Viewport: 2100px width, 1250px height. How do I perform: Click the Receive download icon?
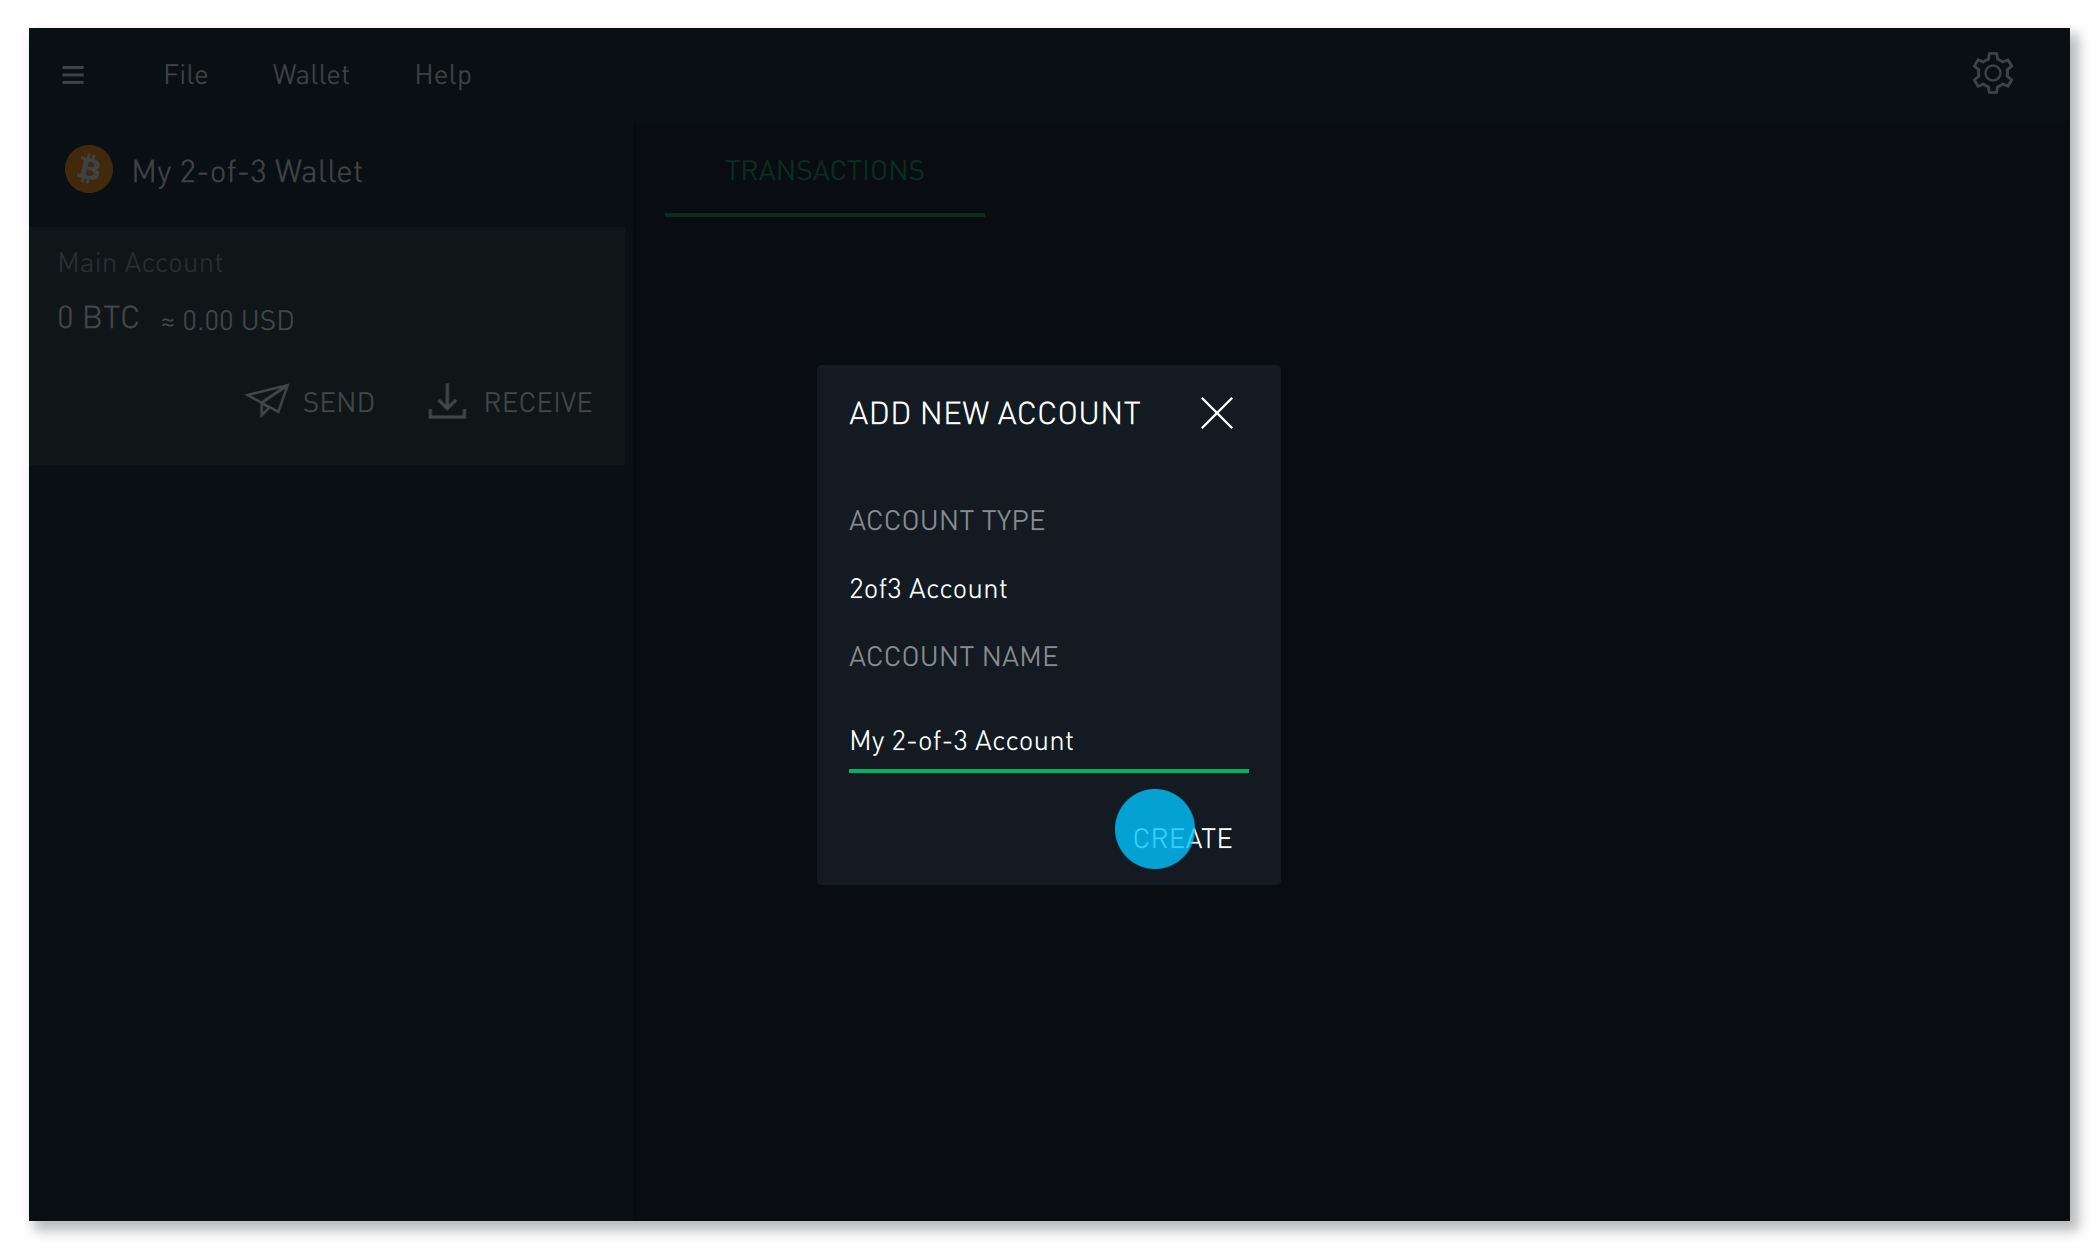click(447, 401)
